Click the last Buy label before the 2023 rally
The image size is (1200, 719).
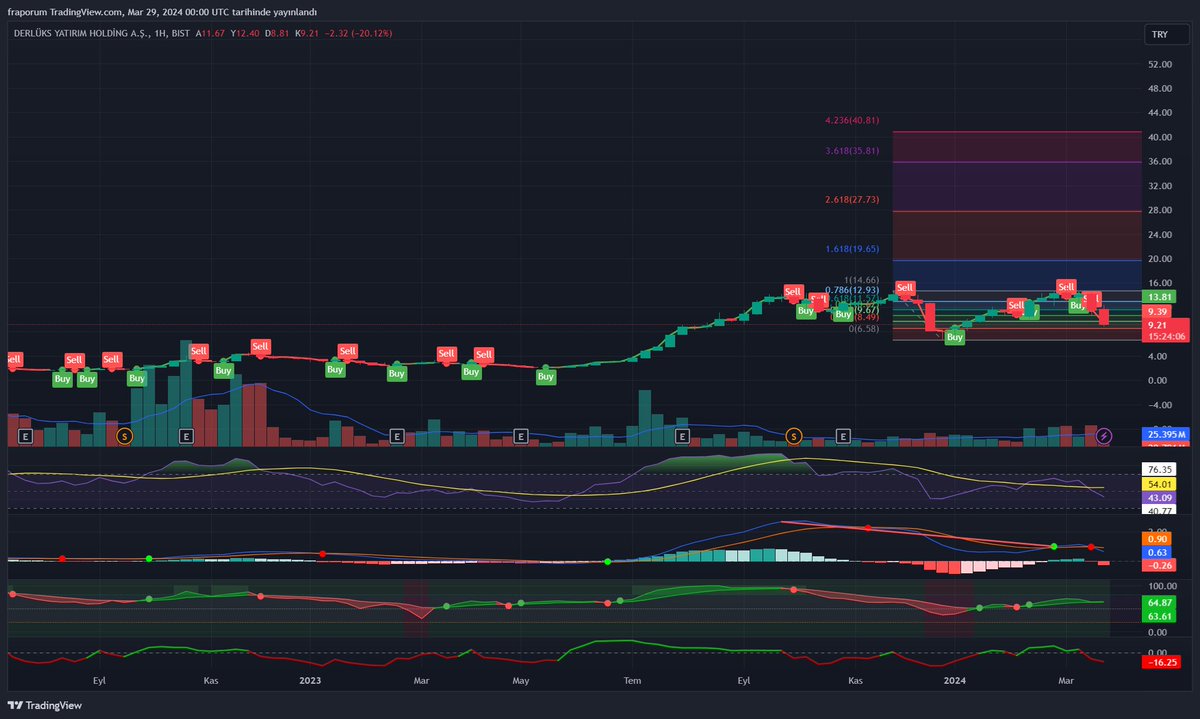(x=545, y=377)
